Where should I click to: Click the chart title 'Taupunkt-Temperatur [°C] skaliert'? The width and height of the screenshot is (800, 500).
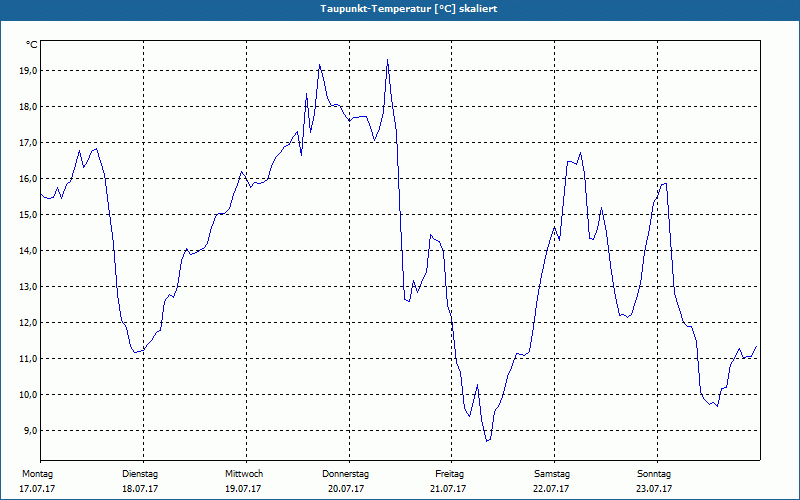coord(409,9)
